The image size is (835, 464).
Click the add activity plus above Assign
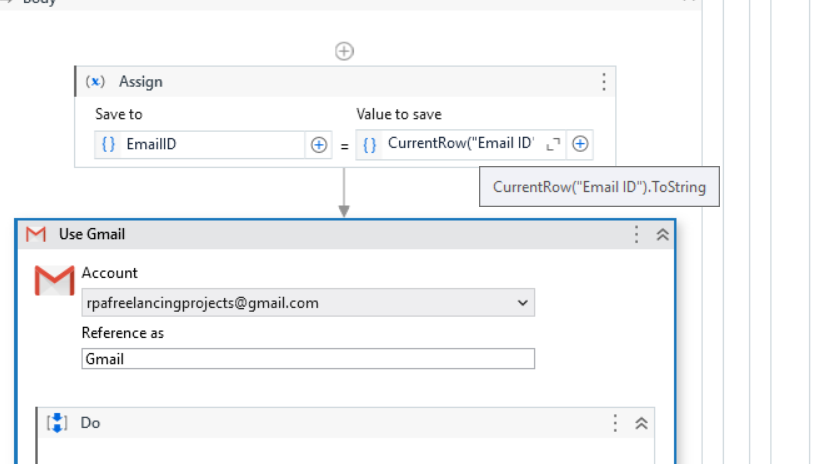coord(344,51)
